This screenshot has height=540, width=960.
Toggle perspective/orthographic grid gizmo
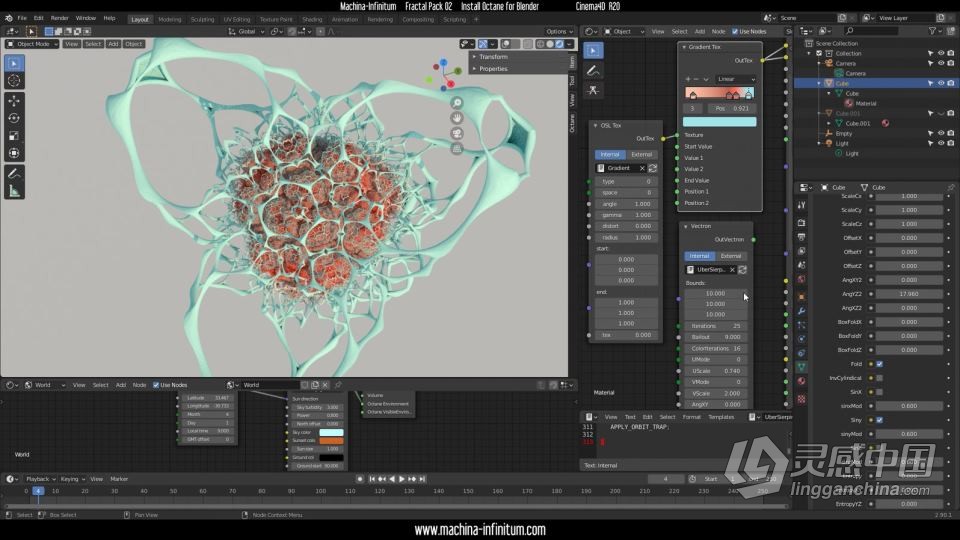tap(457, 148)
